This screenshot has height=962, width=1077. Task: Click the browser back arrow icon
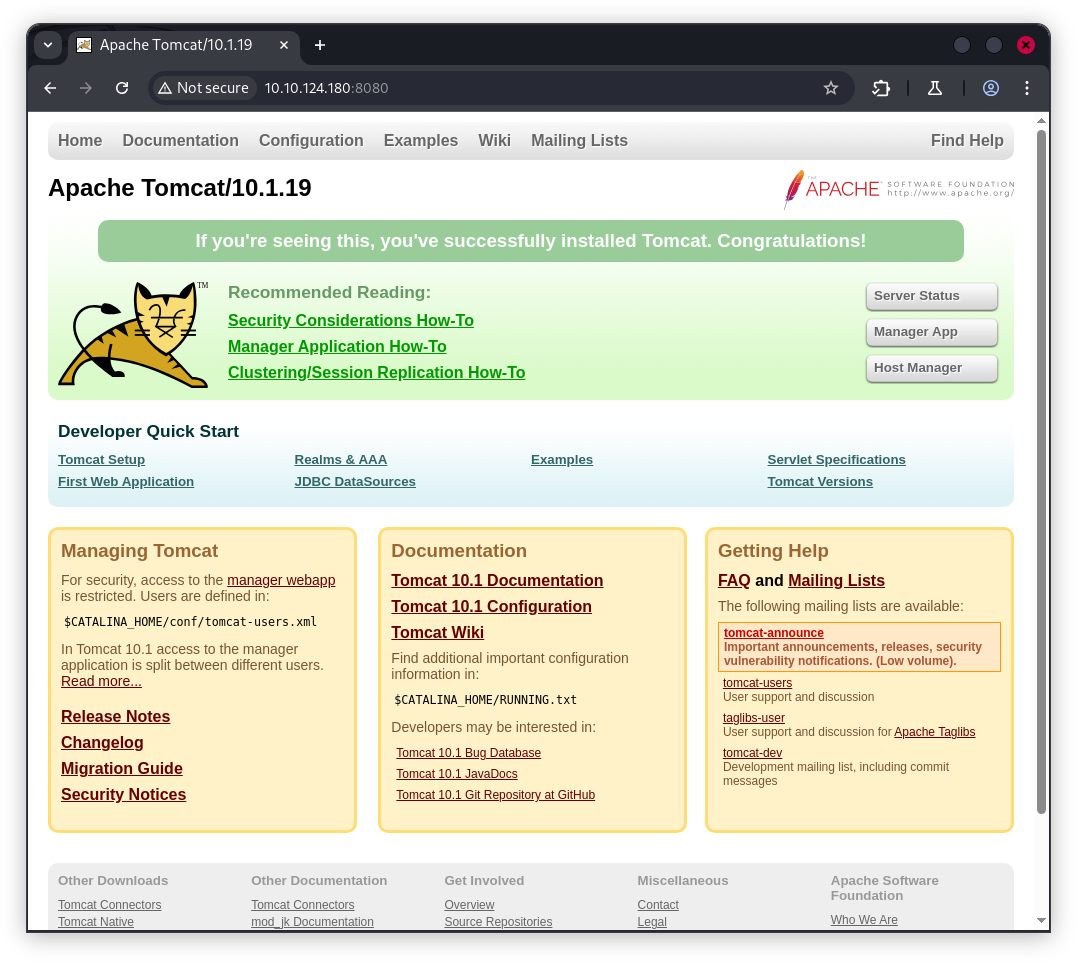(50, 88)
